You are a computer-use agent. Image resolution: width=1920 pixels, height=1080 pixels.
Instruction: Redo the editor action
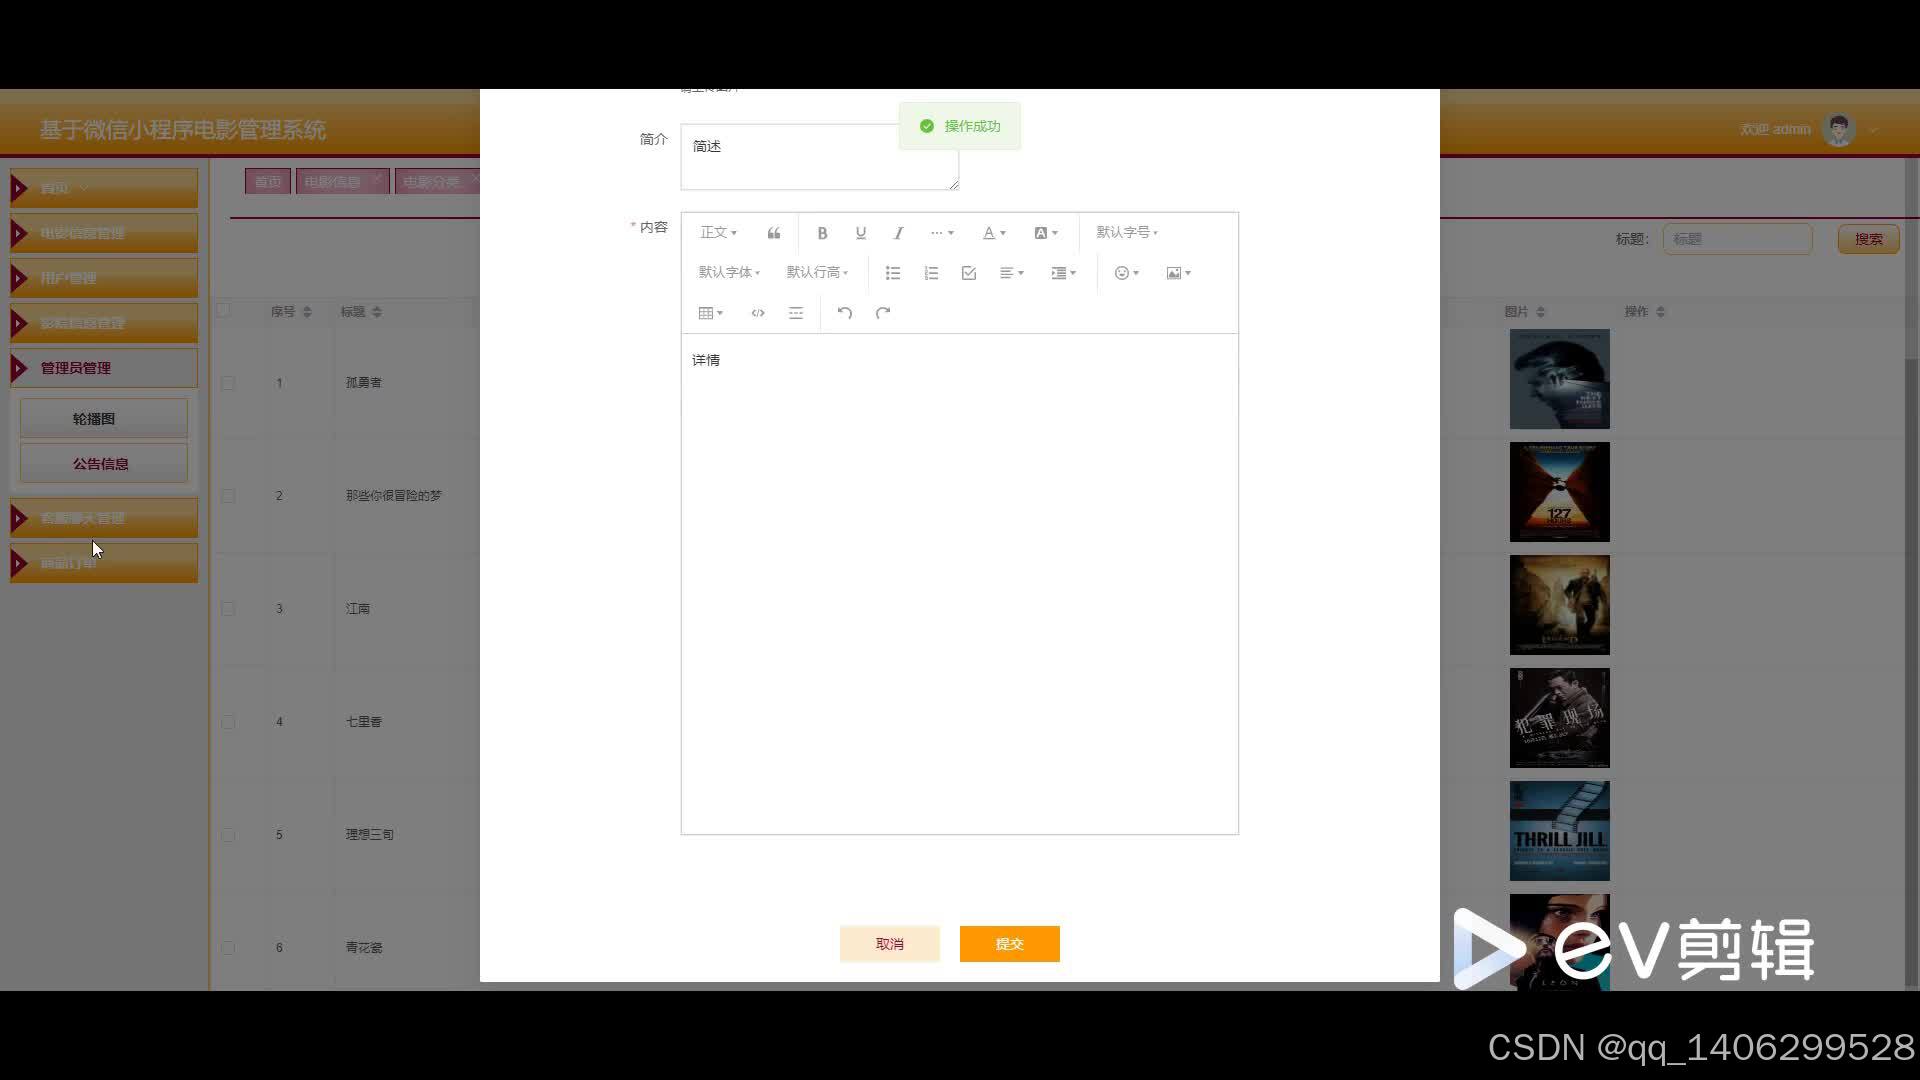[x=883, y=313]
